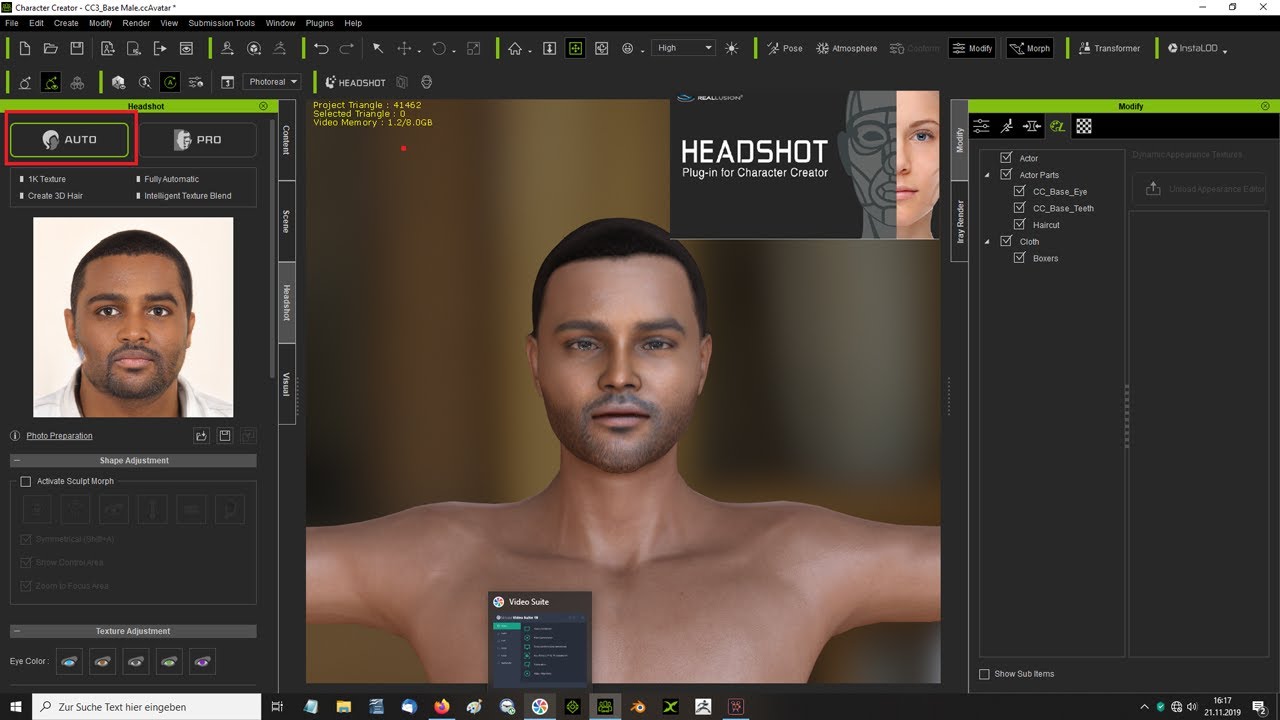Viewport: 1280px width, 720px height.
Task: Launch the Headshot plug-in from toolbar
Action: [x=354, y=82]
